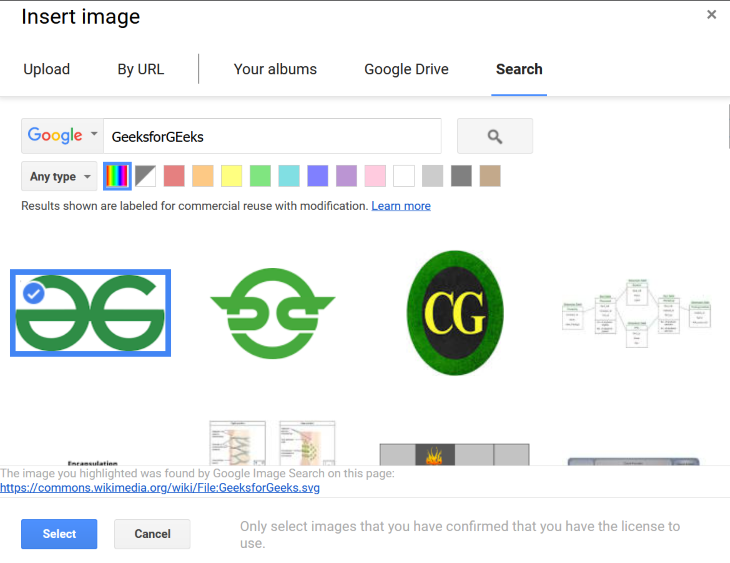Filter results by red color swatch
Screen dimensions: 730x563
click(174, 176)
